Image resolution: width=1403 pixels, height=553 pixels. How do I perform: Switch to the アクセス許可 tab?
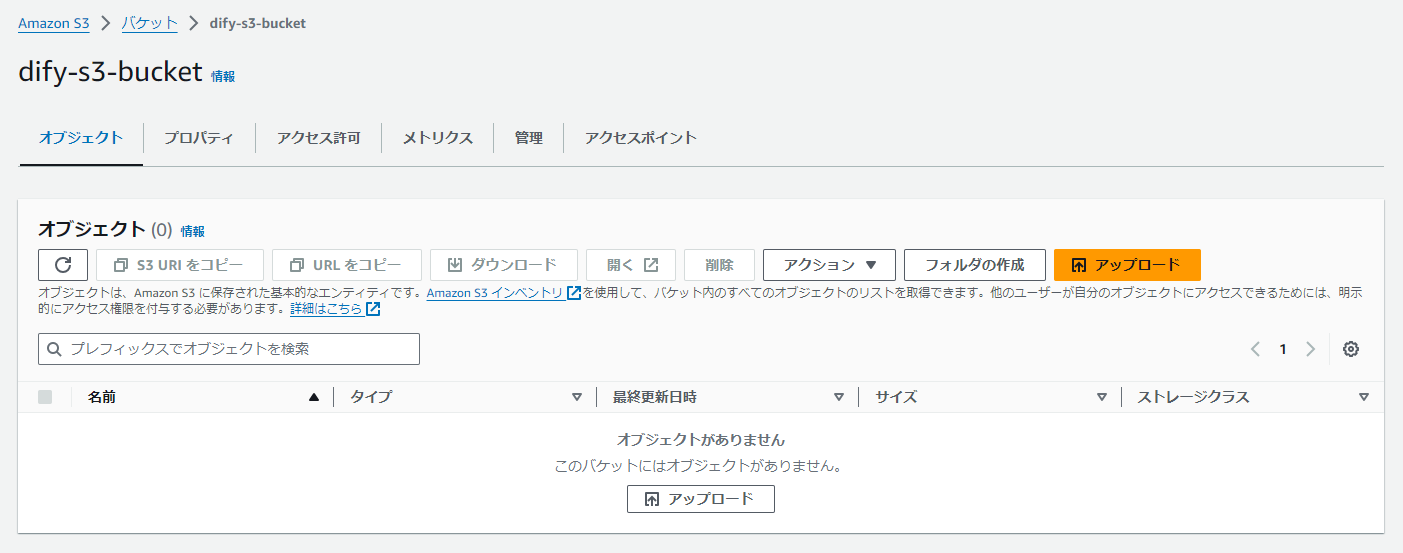click(319, 138)
